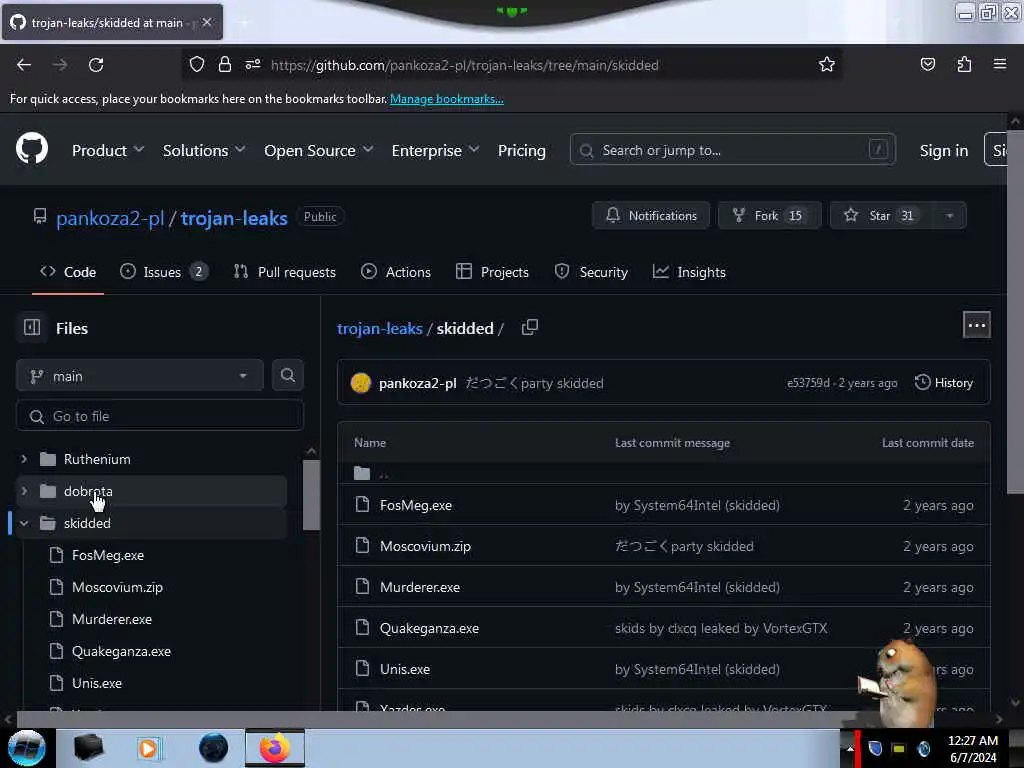The width and height of the screenshot is (1024, 768).
Task: Open the tracking protection shield icon
Action: [x=197, y=64]
